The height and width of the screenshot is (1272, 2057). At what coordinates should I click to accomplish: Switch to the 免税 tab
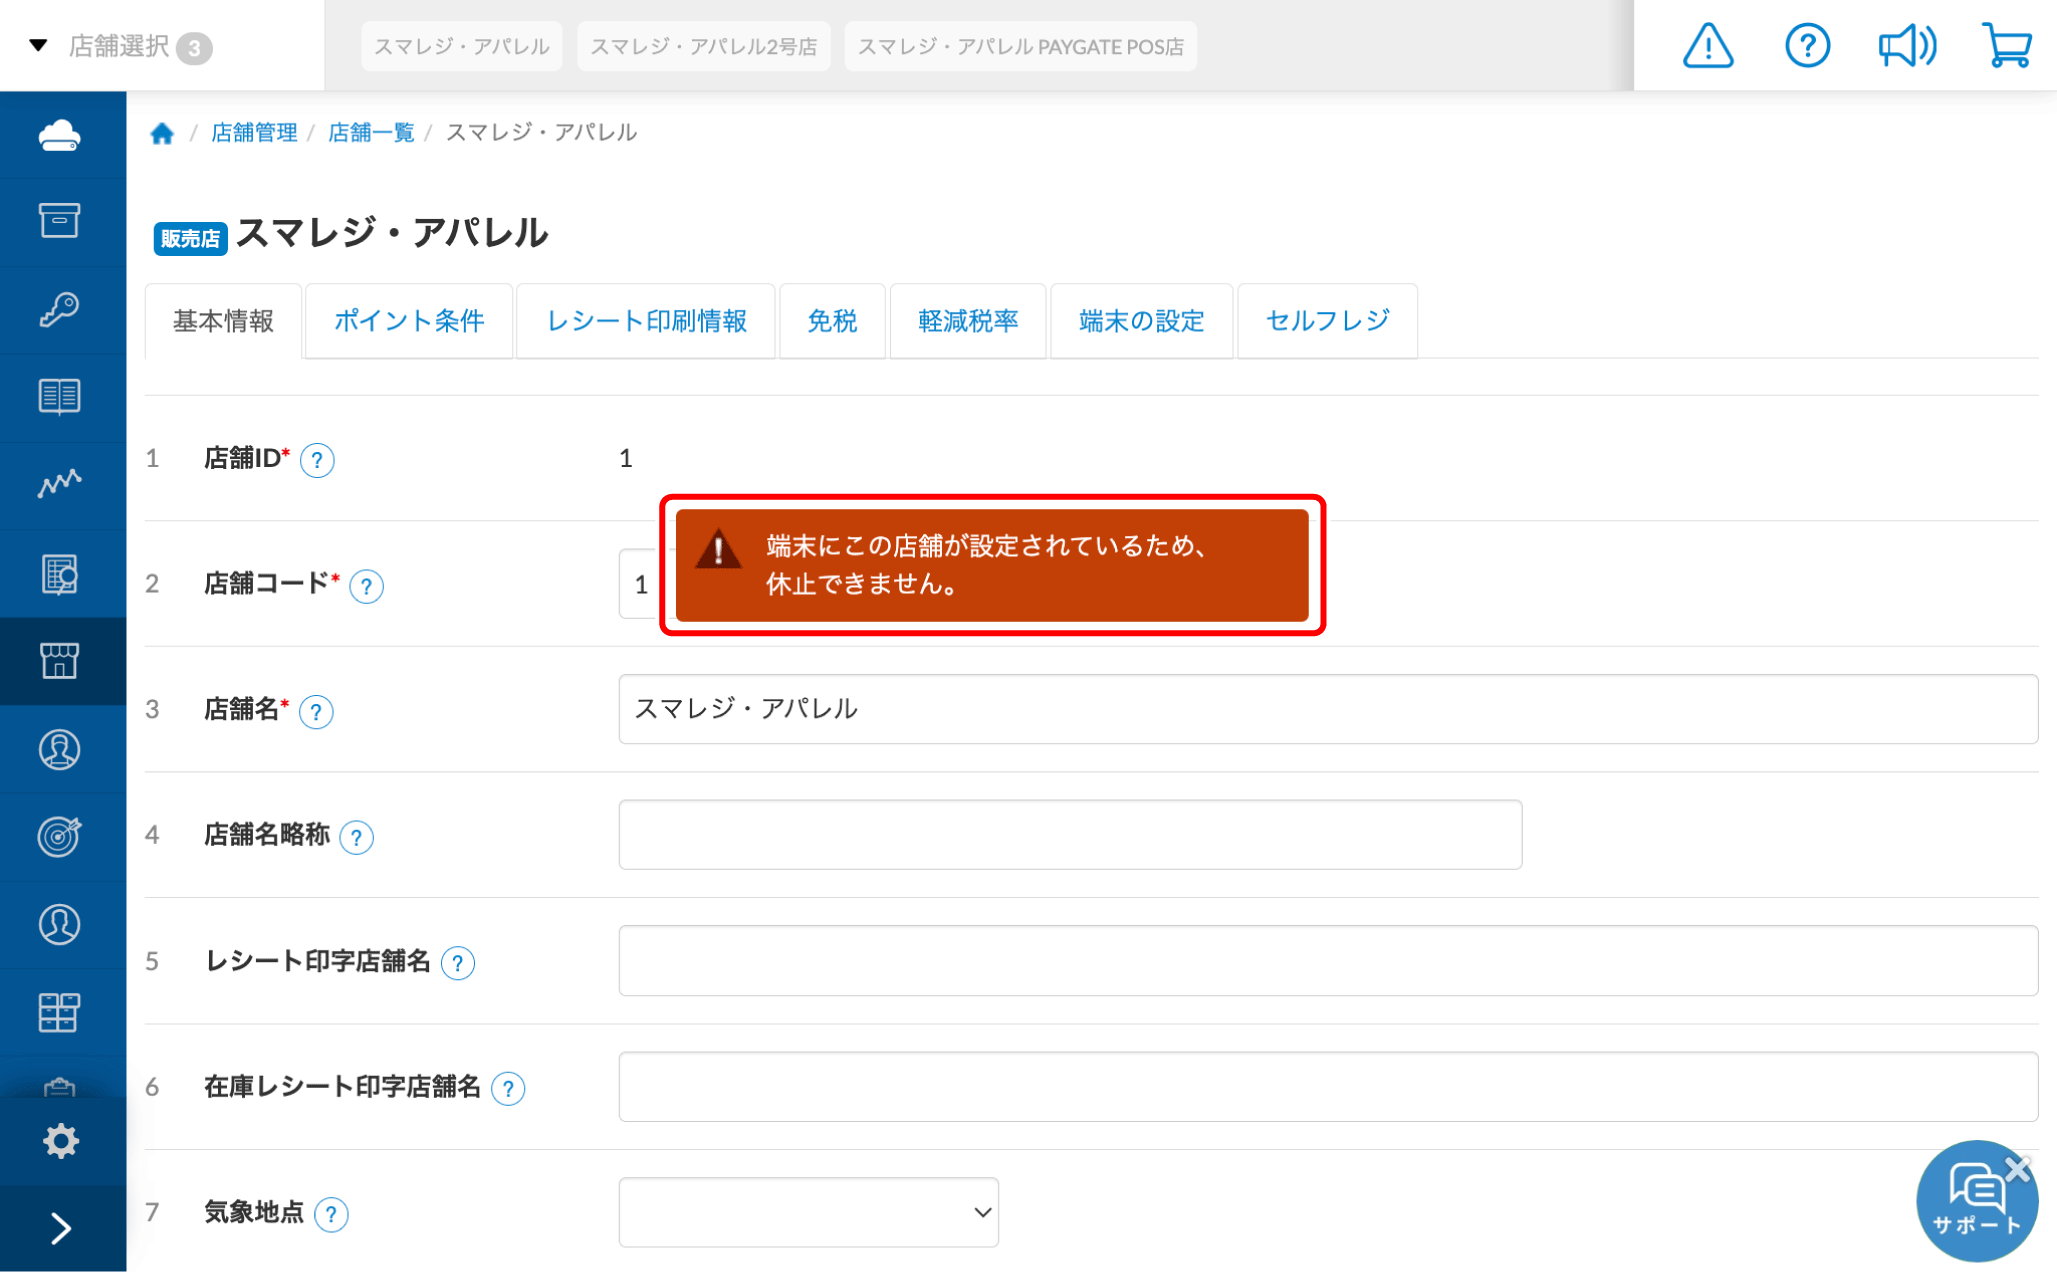[x=832, y=321]
